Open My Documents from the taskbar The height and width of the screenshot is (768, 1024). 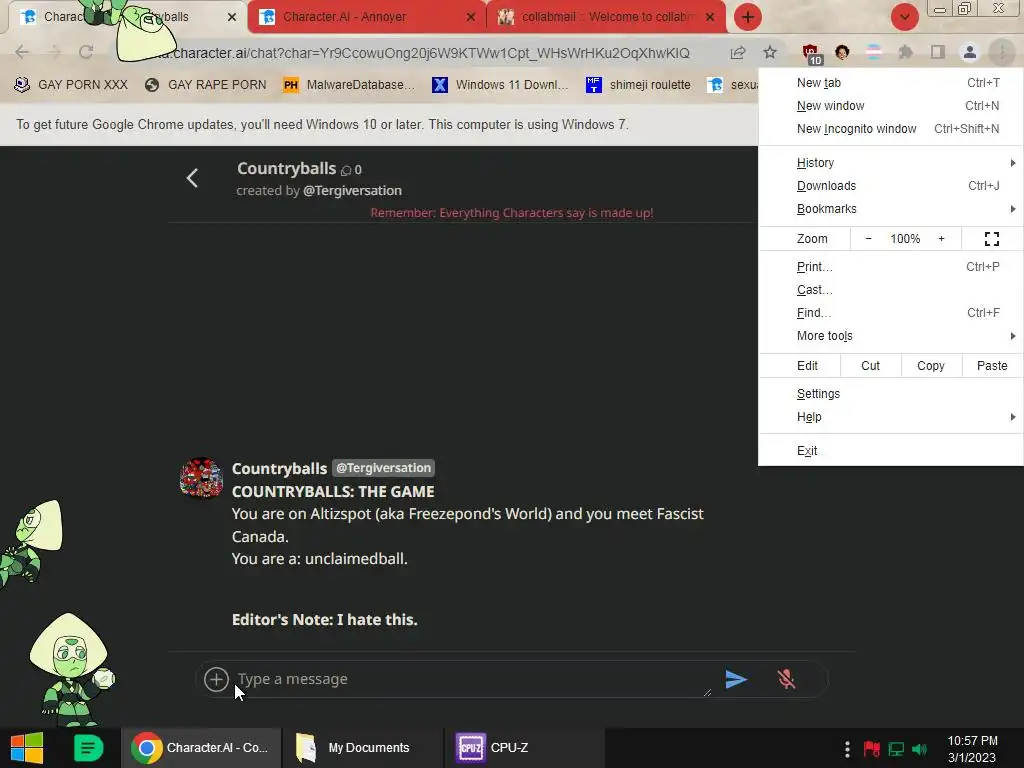(x=362, y=748)
